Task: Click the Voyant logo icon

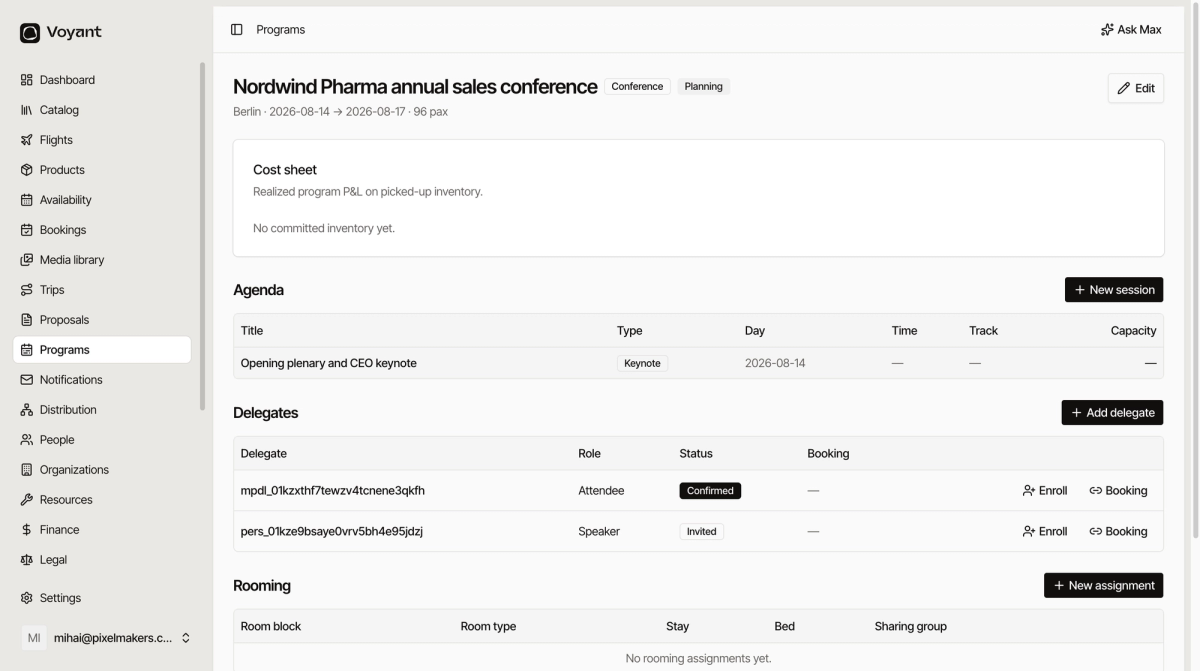Action: 30,32
